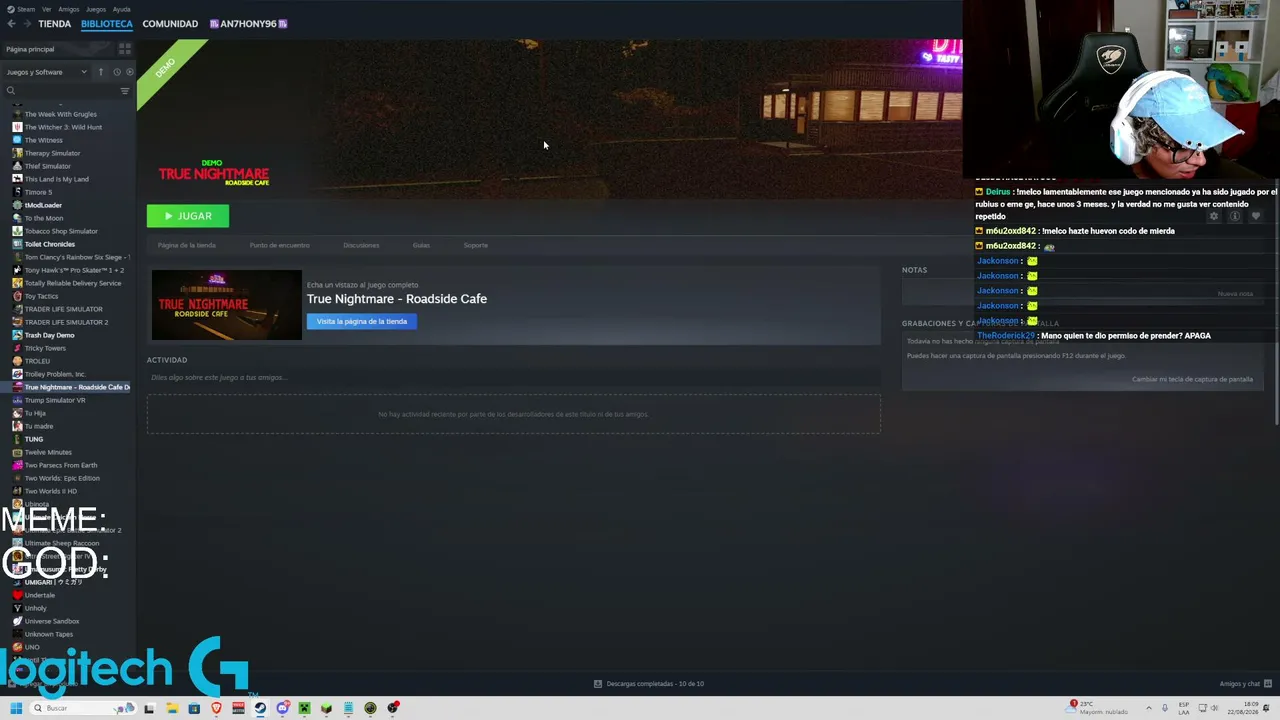
Task: Filter ready-to-play games via play-circle icon
Action: (129, 72)
